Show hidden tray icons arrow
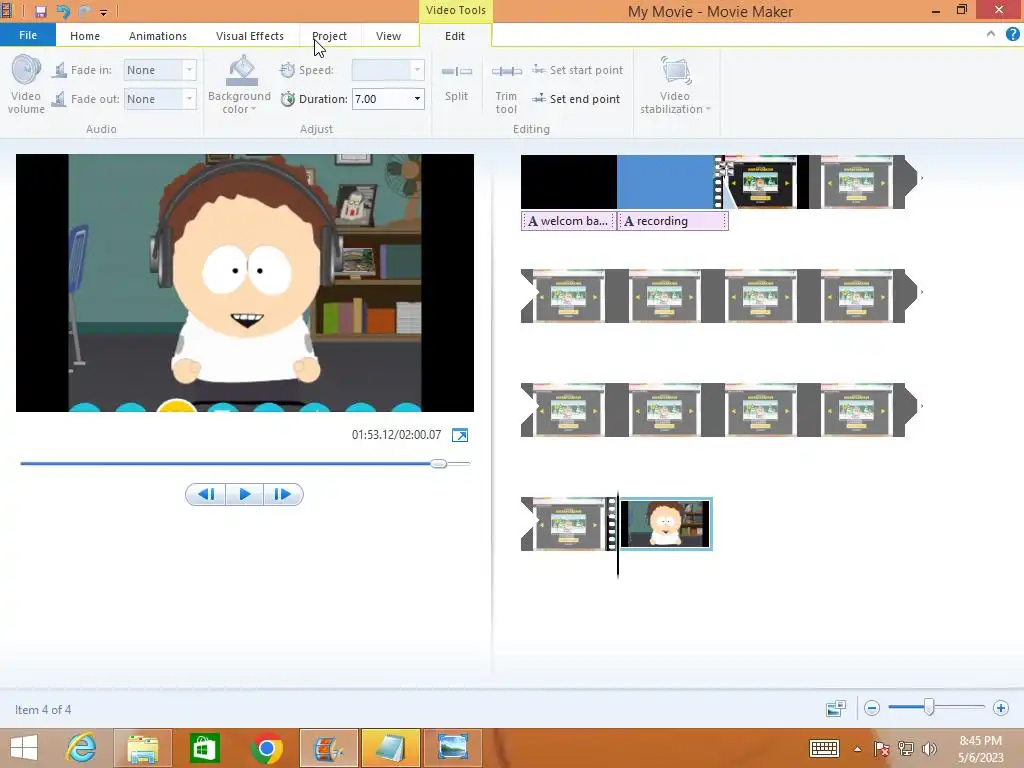The height and width of the screenshot is (768, 1024). [x=857, y=749]
